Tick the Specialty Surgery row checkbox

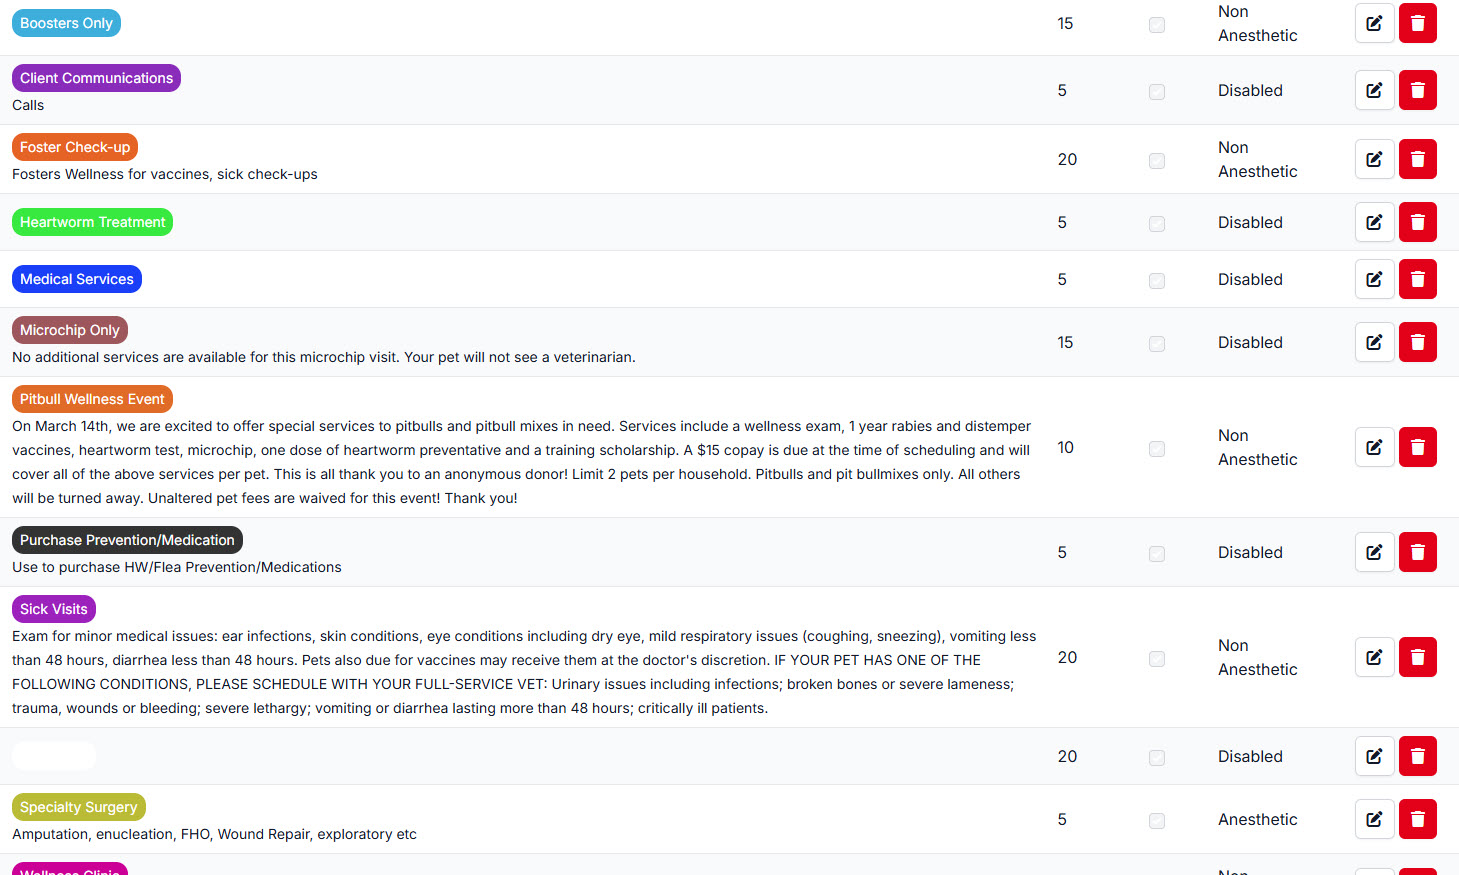[x=1157, y=821]
